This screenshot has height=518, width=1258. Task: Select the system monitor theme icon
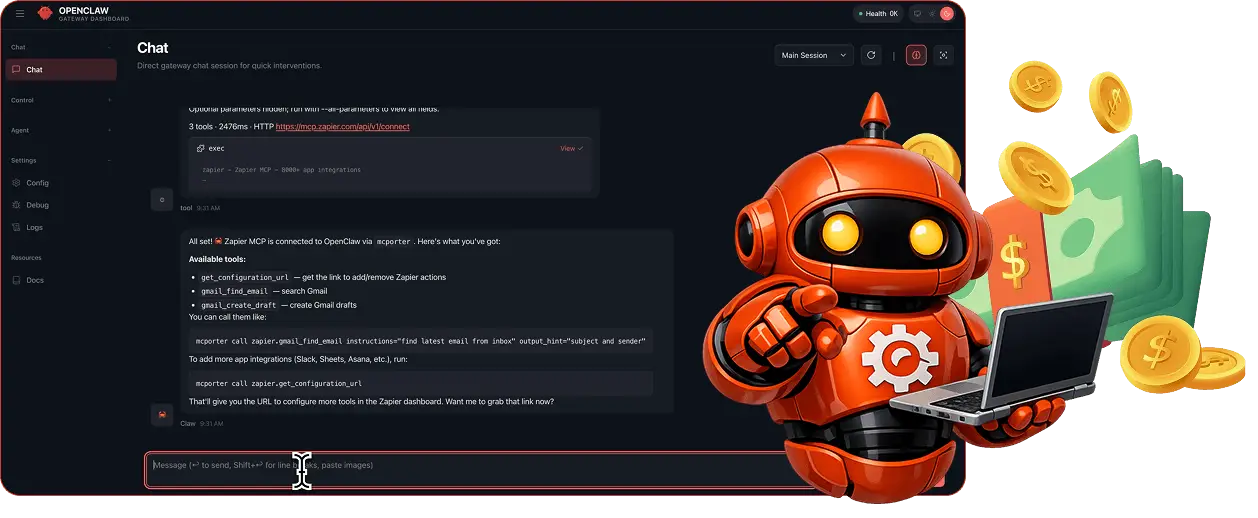918,14
